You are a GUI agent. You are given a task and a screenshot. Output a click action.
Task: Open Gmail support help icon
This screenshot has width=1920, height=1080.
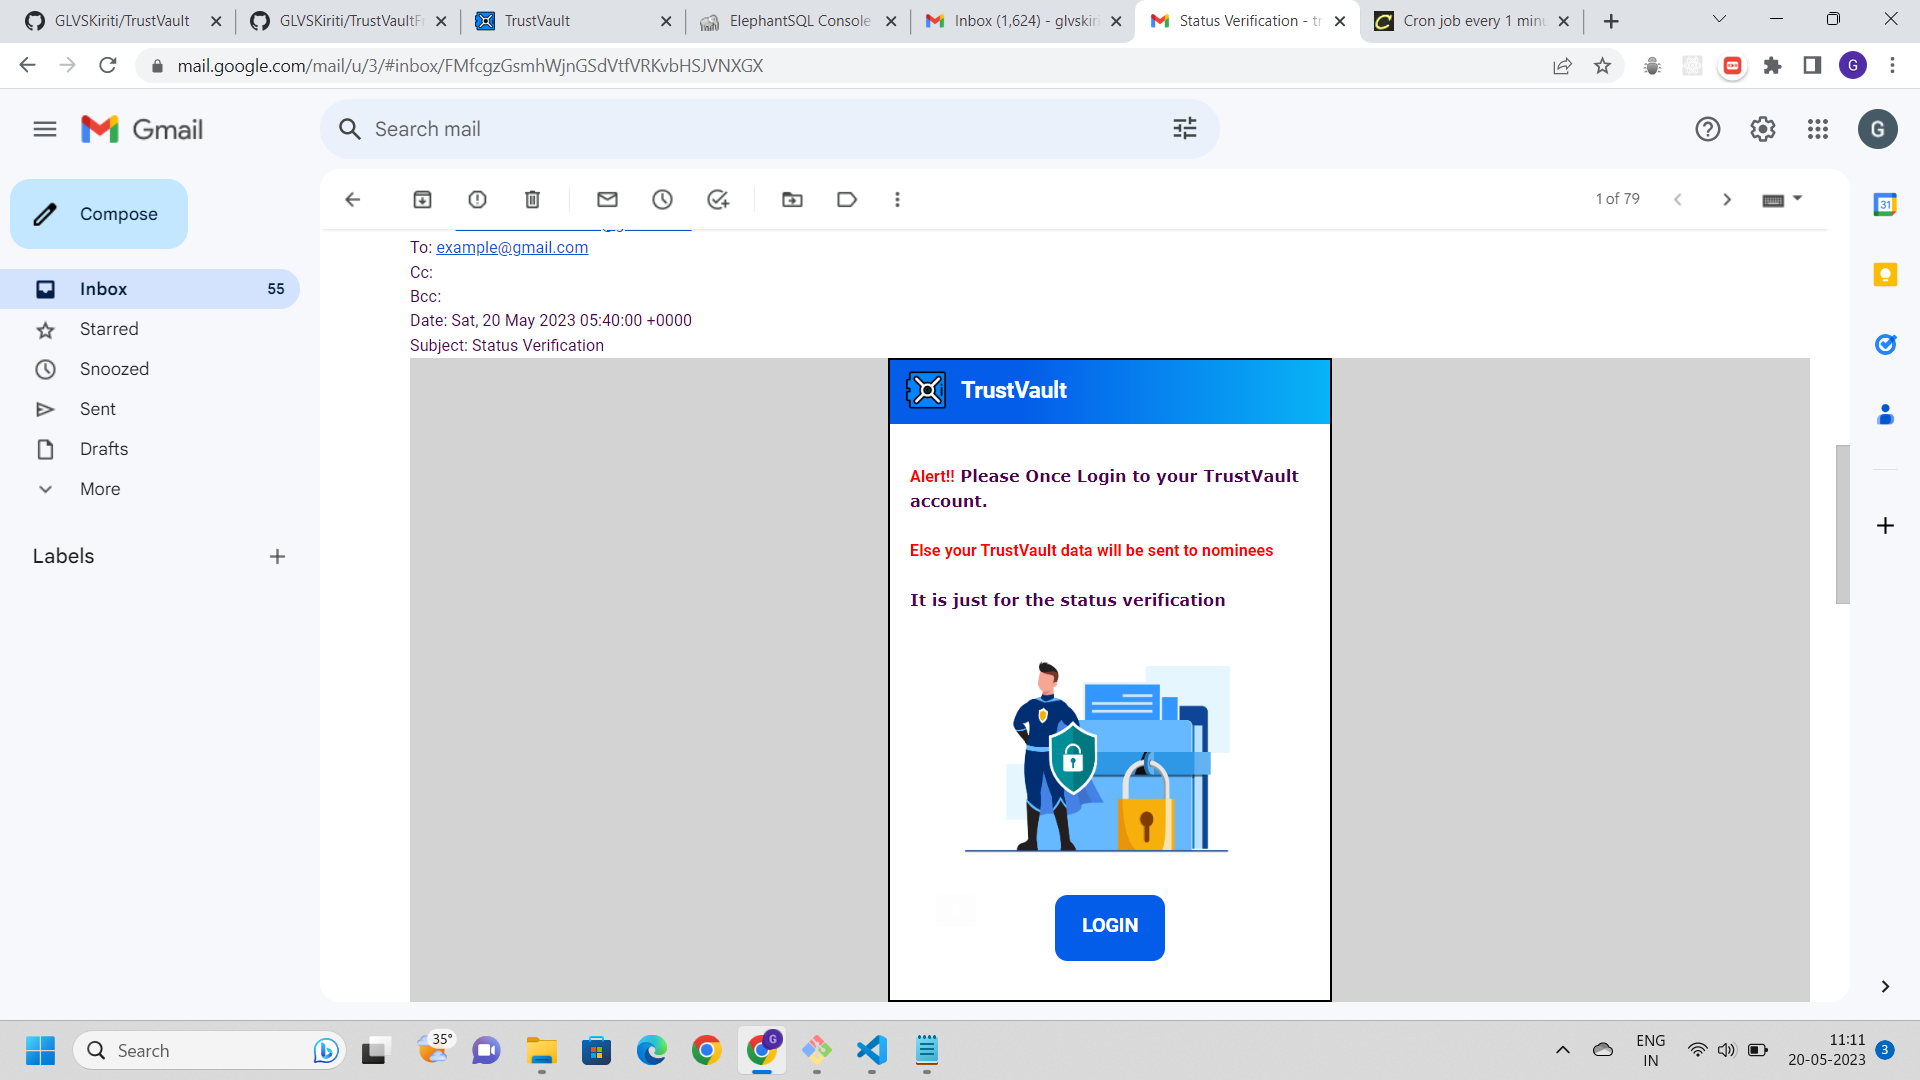pyautogui.click(x=1708, y=129)
